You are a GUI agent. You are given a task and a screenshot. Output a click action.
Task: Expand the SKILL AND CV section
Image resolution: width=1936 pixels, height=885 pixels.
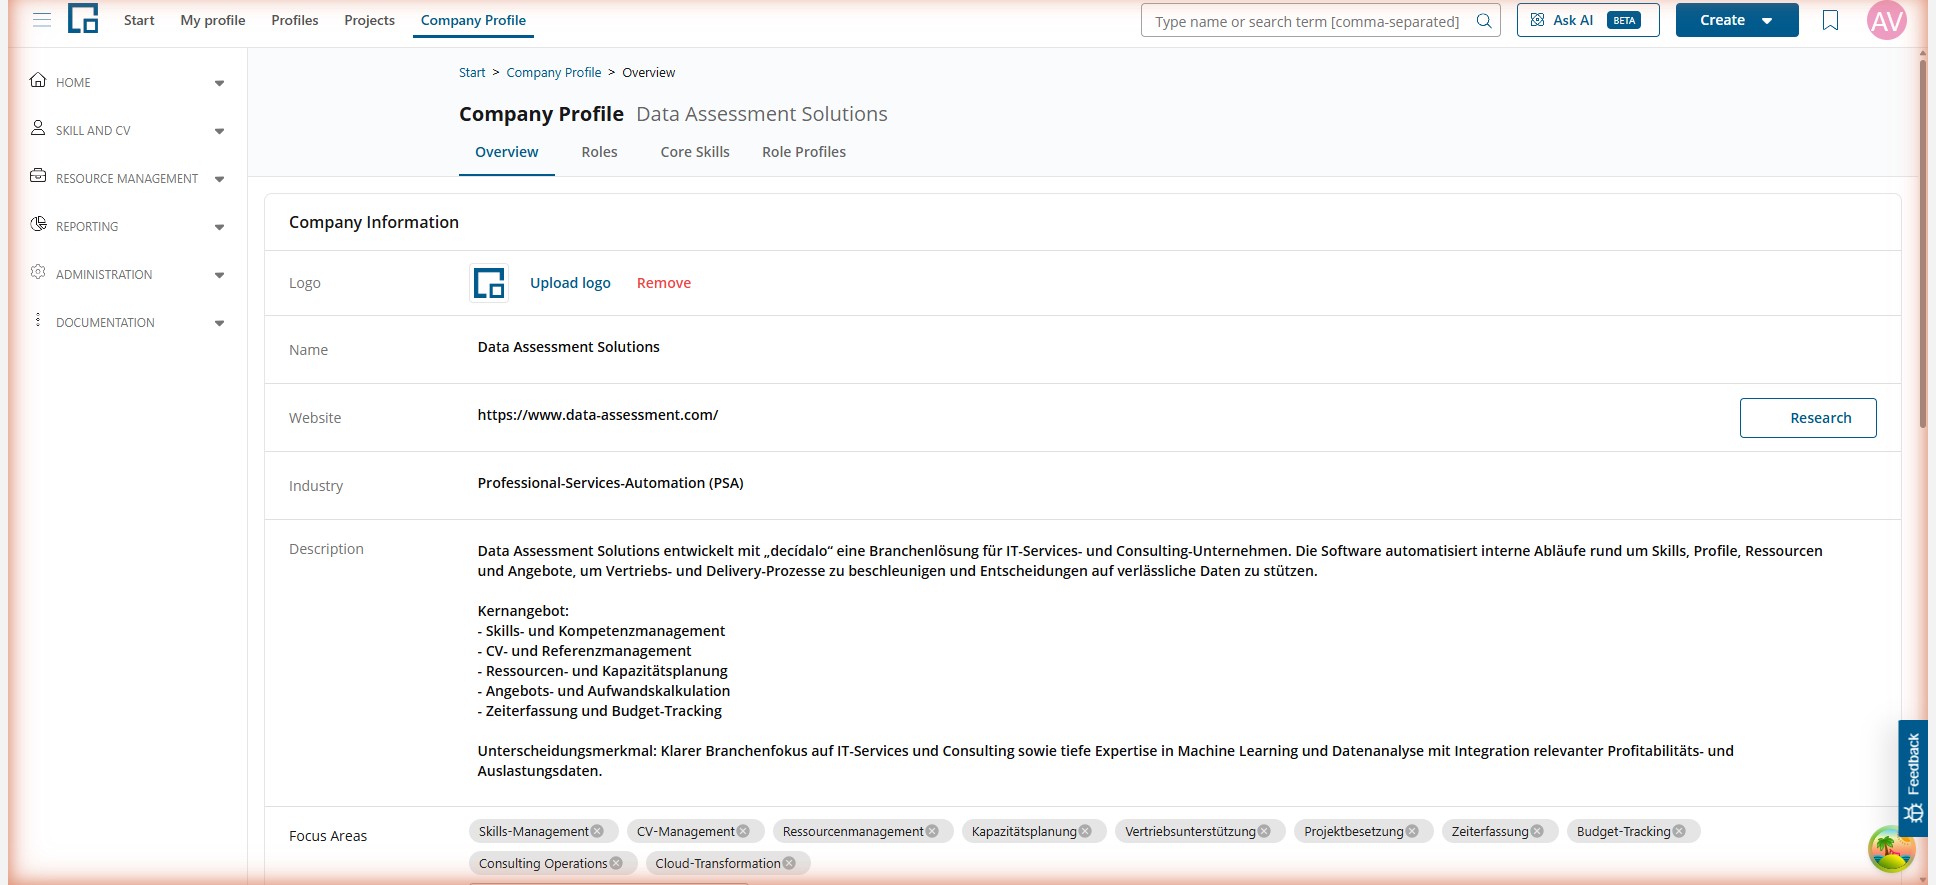219,131
